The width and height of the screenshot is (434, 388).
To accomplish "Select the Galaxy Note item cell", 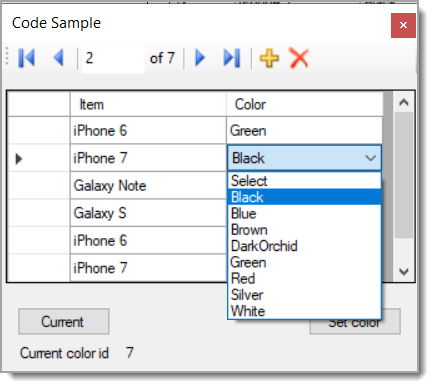I will coord(148,186).
